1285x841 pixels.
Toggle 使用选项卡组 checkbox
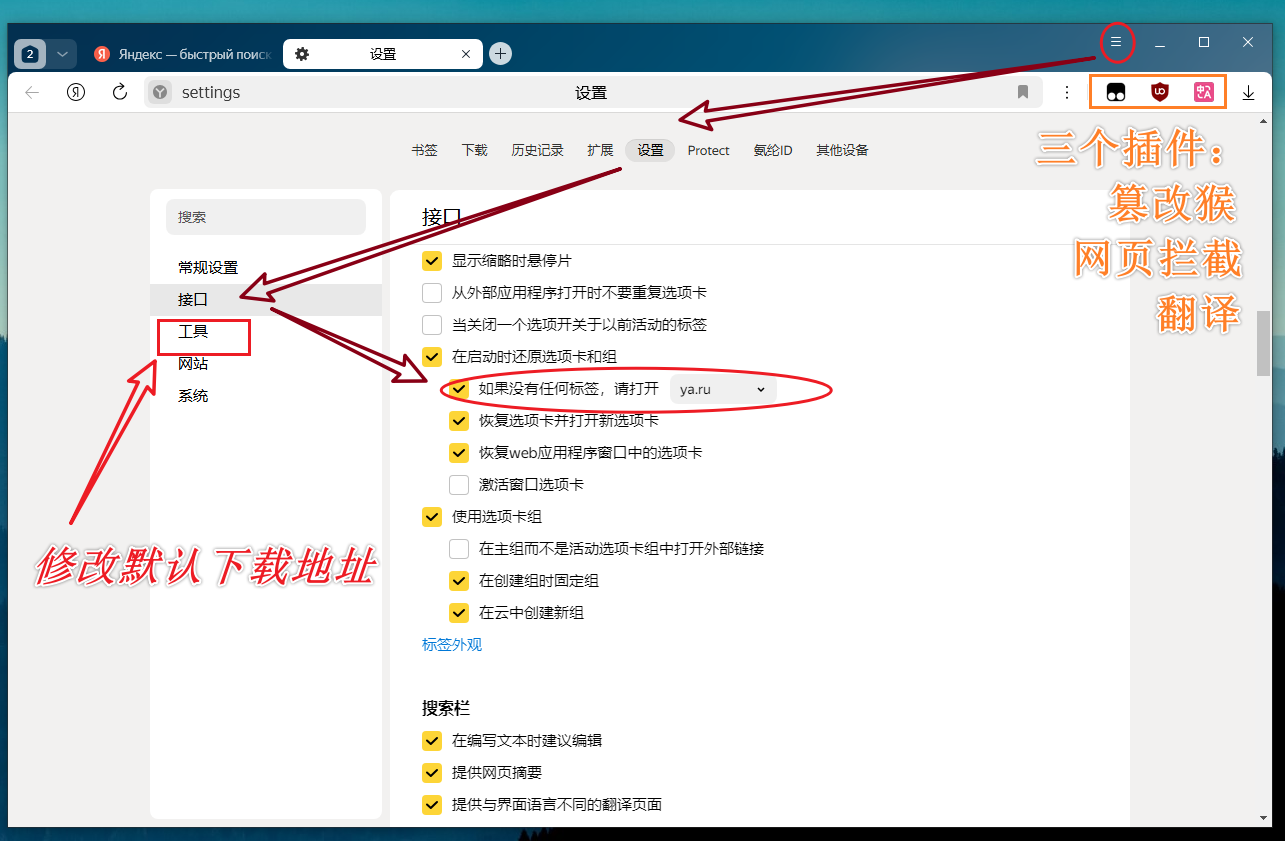[432, 517]
